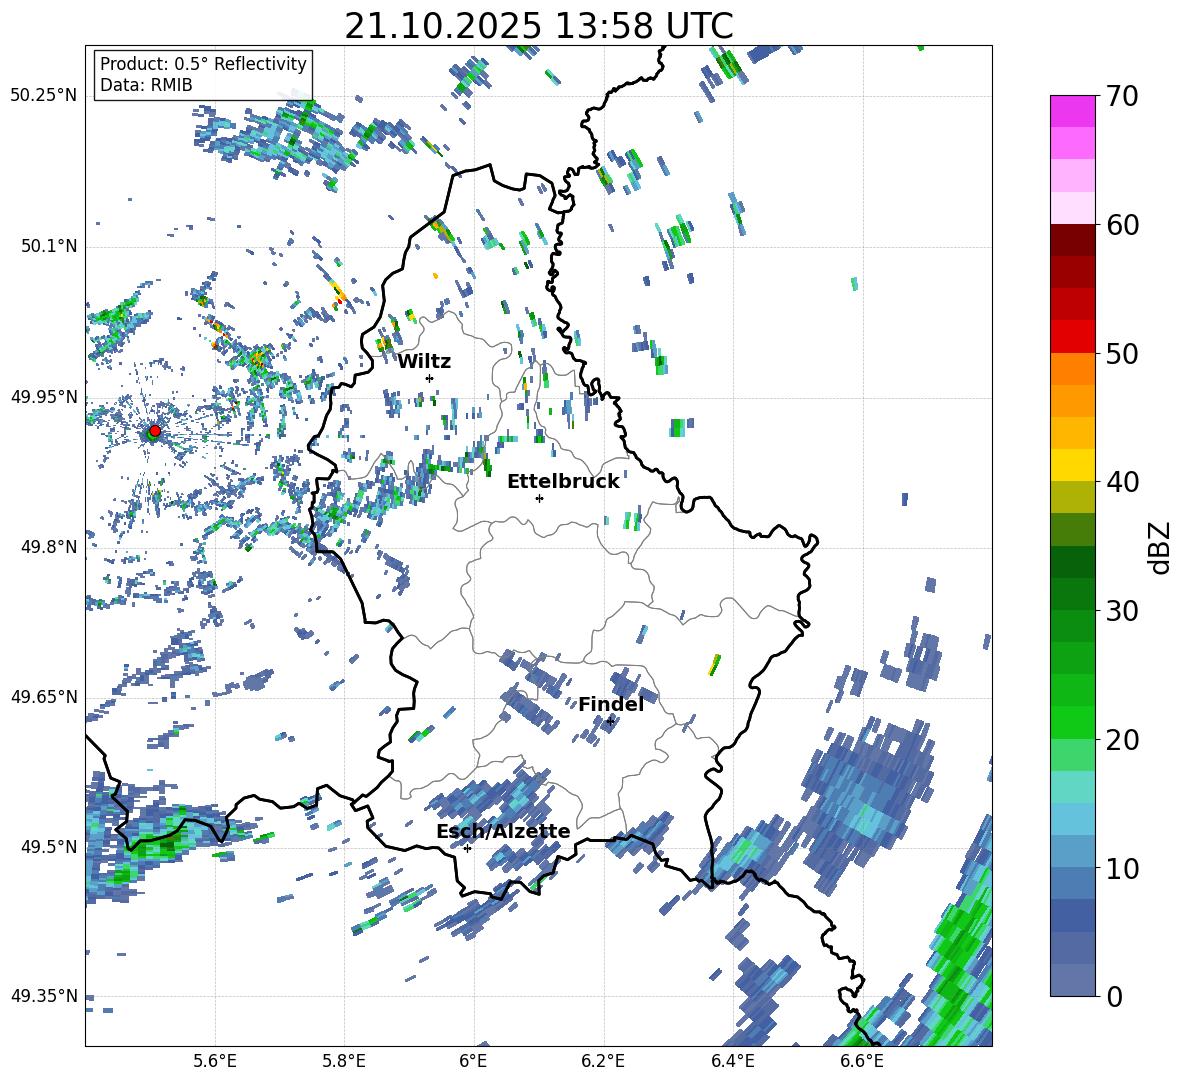Click the Wiltz station cross marker

point(430,378)
